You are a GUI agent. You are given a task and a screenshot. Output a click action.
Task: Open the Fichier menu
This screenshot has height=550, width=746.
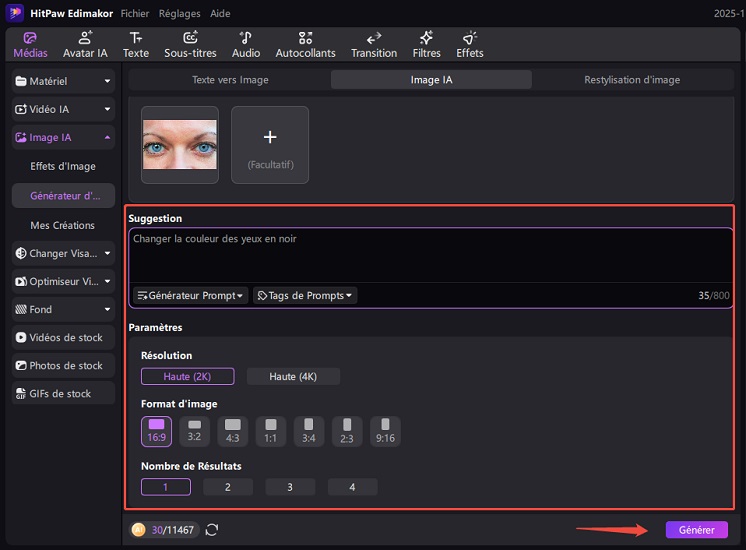(135, 13)
